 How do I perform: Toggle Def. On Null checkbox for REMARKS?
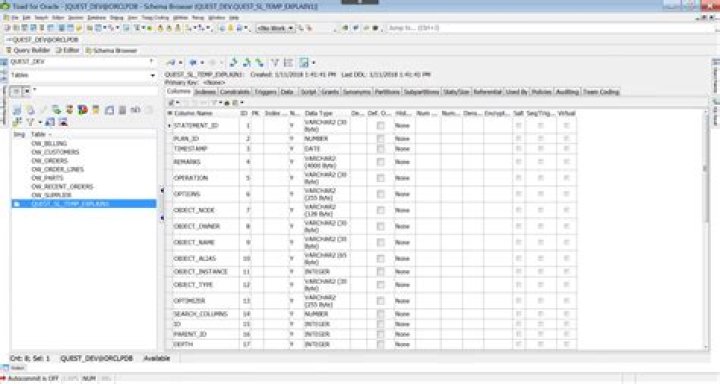(380, 162)
